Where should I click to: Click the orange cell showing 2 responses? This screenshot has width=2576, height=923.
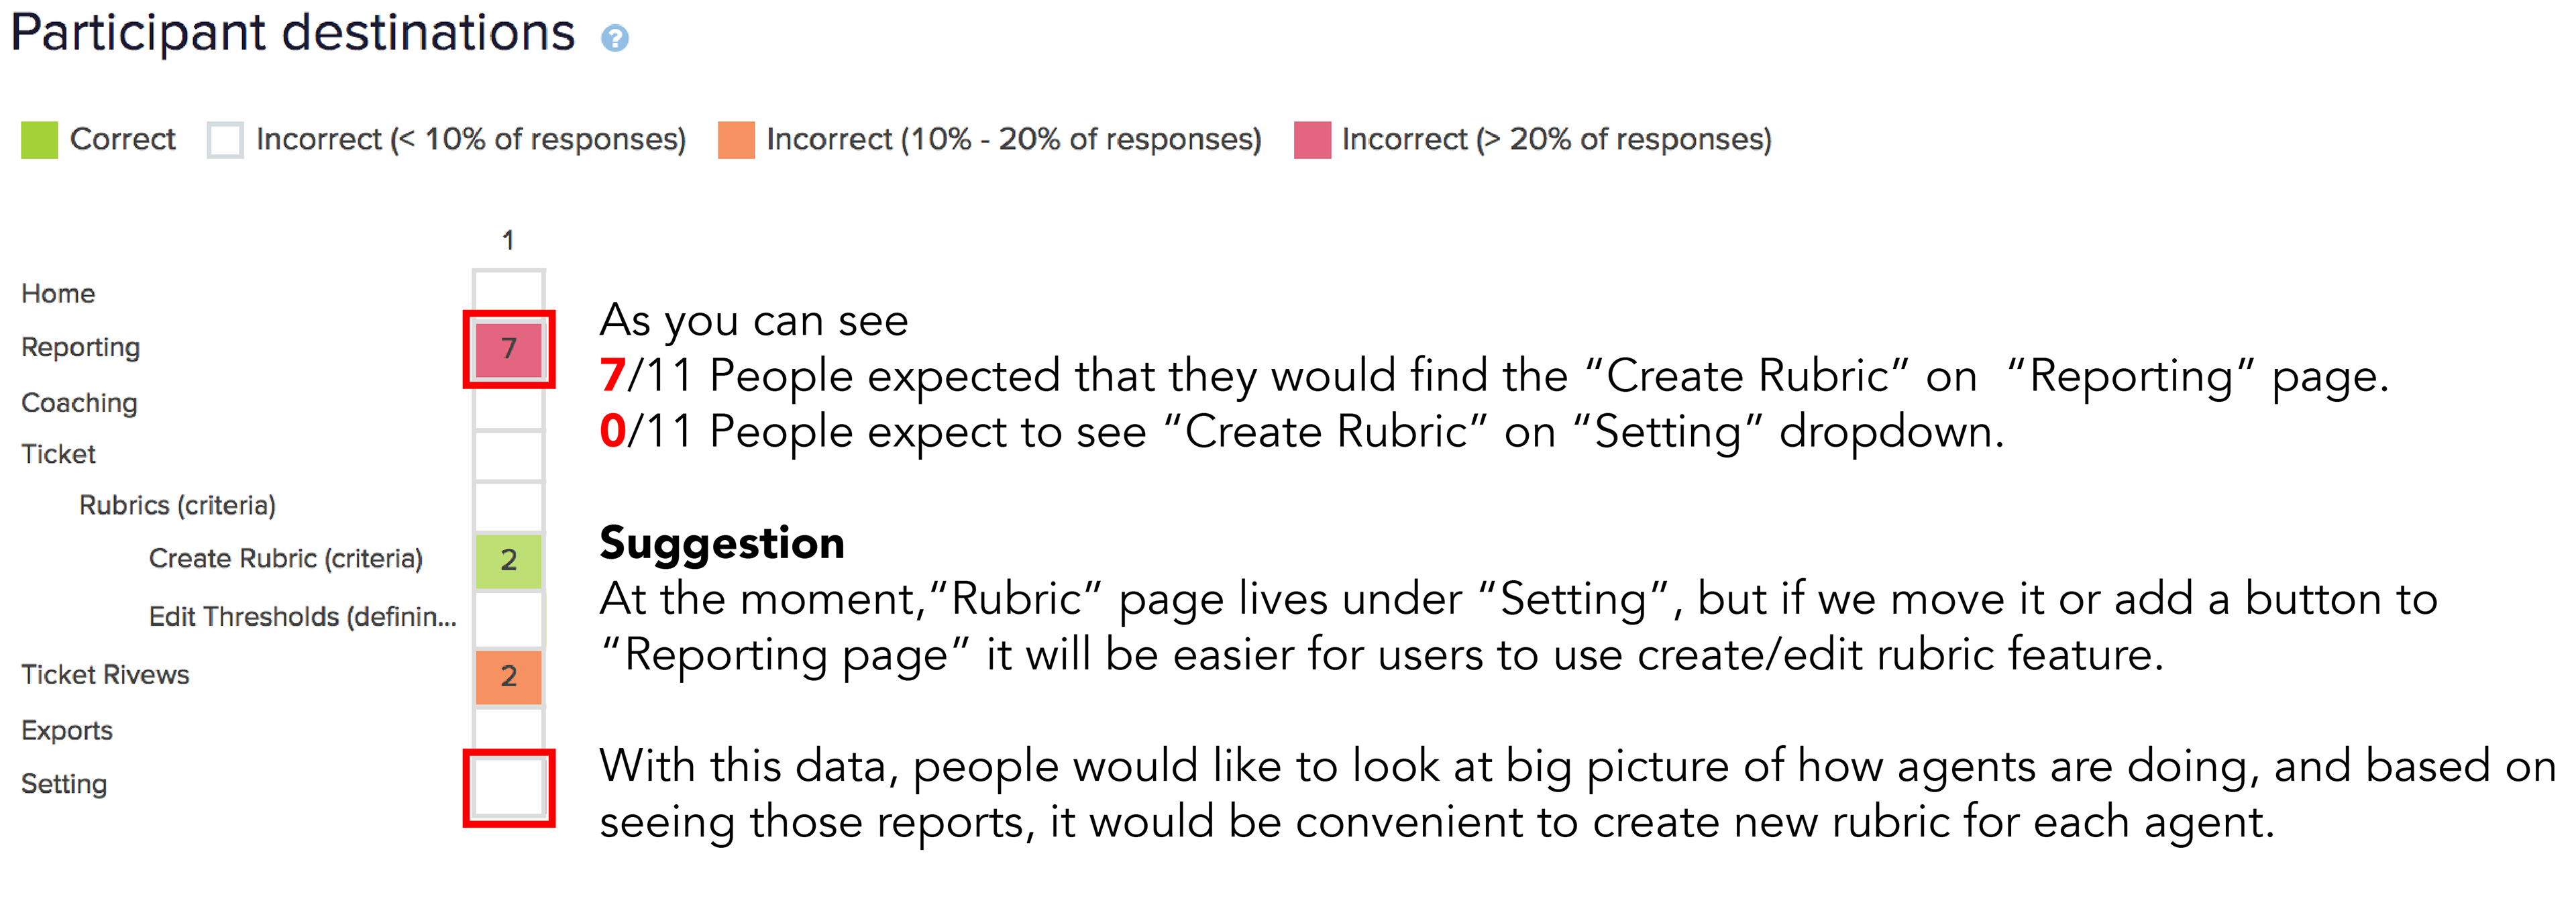pyautogui.click(x=508, y=677)
